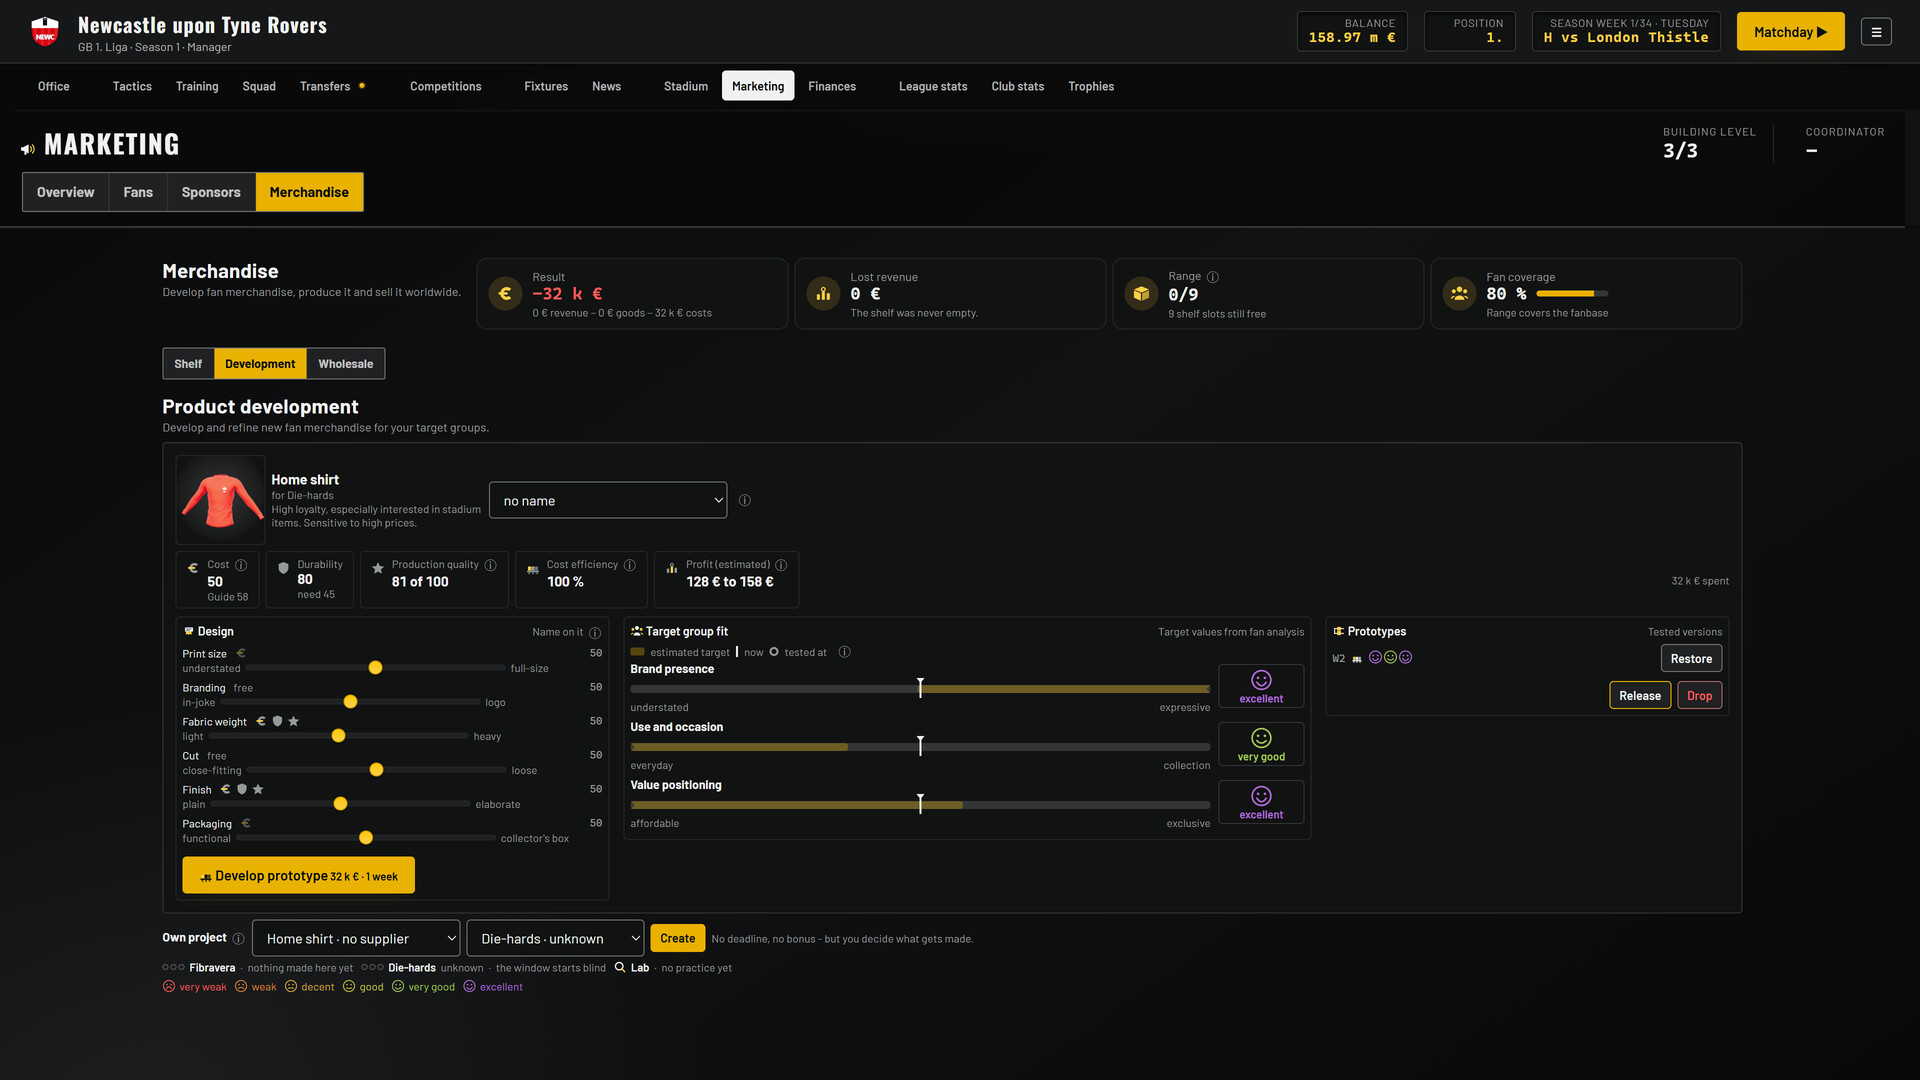Click the Print size slider handle
1920x1080 pixels.
pos(376,668)
